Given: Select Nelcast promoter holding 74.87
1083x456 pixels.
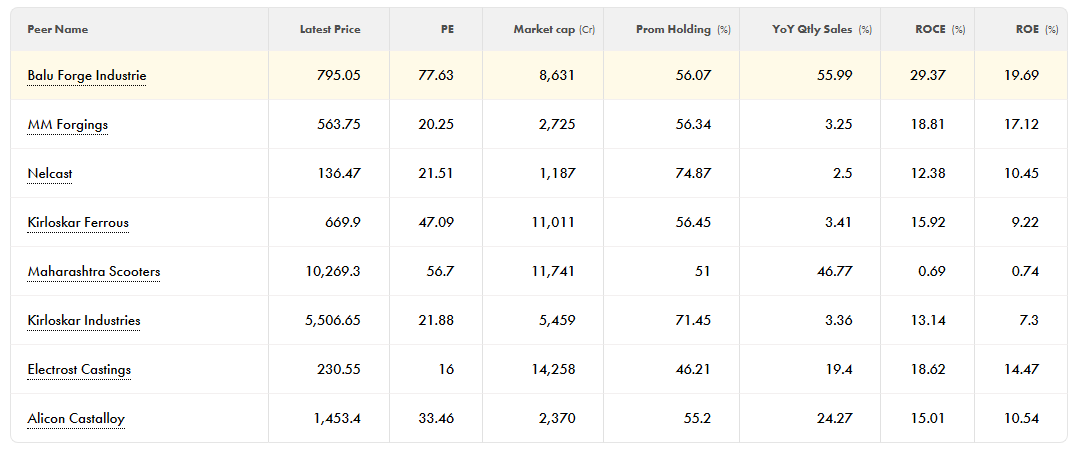Looking at the screenshot, I should [693, 173].
